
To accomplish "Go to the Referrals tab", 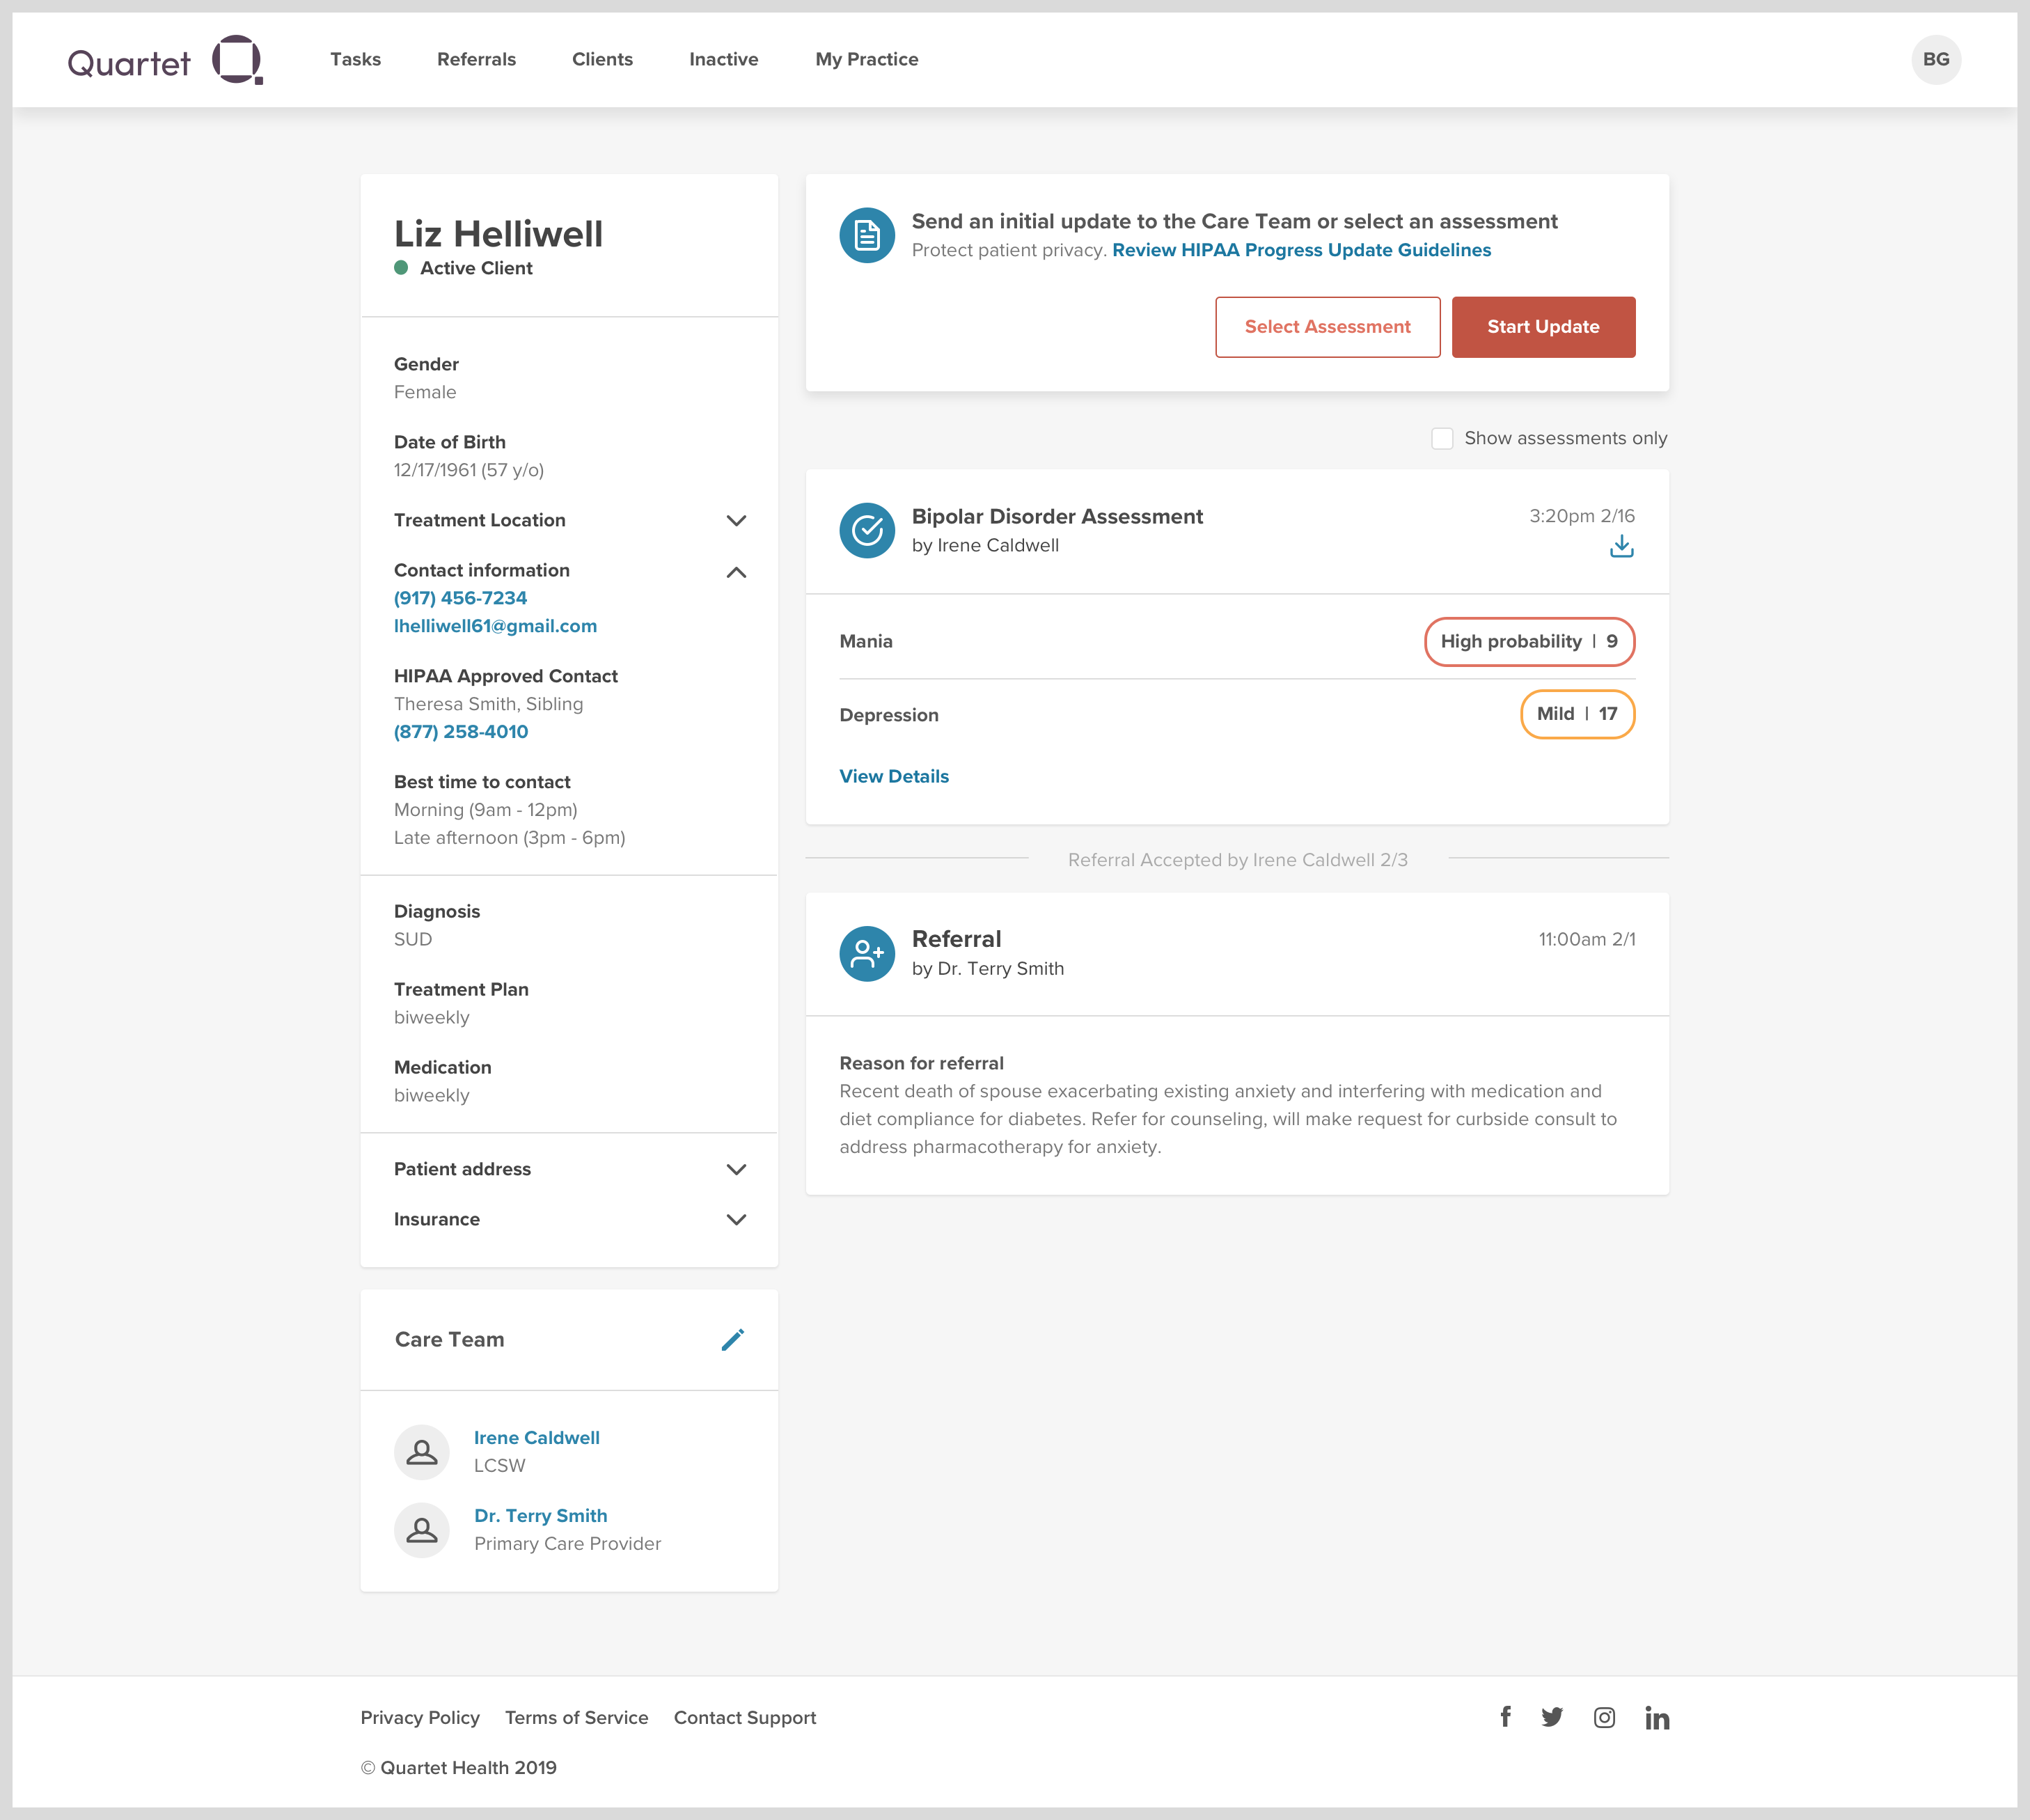I will tap(476, 59).
